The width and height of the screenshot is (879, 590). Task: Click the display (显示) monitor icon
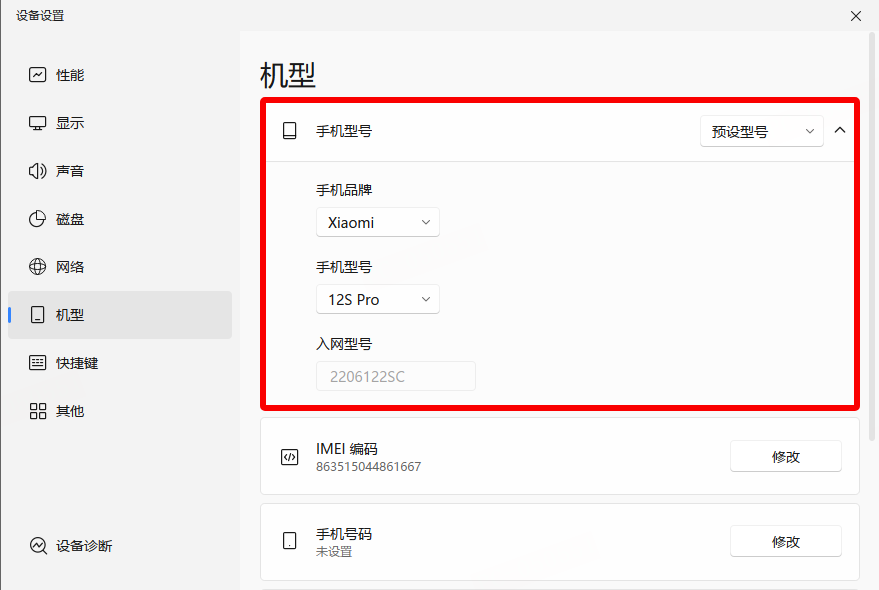coord(38,123)
